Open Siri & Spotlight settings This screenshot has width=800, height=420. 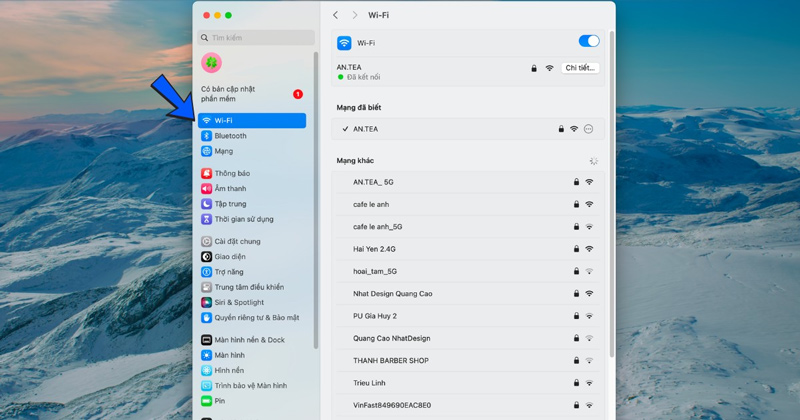(238, 302)
